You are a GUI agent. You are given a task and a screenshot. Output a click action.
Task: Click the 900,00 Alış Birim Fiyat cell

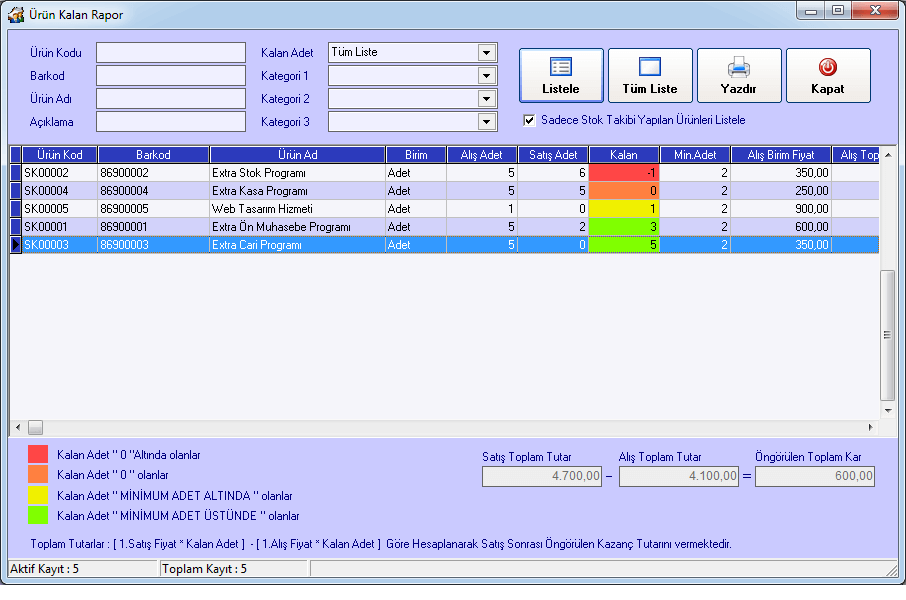pos(781,209)
